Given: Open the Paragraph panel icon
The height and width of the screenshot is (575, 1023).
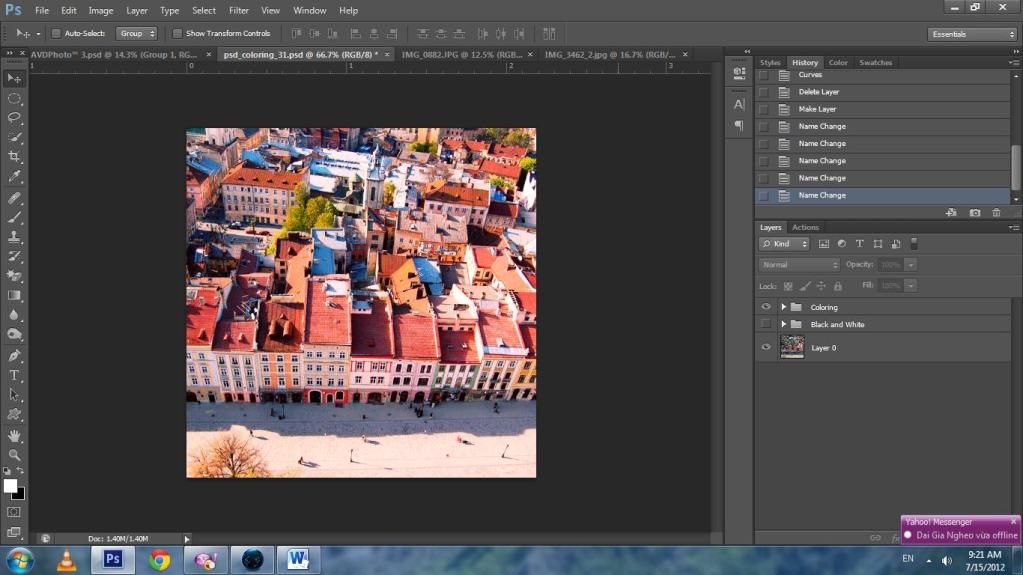Looking at the screenshot, I should coord(739,125).
